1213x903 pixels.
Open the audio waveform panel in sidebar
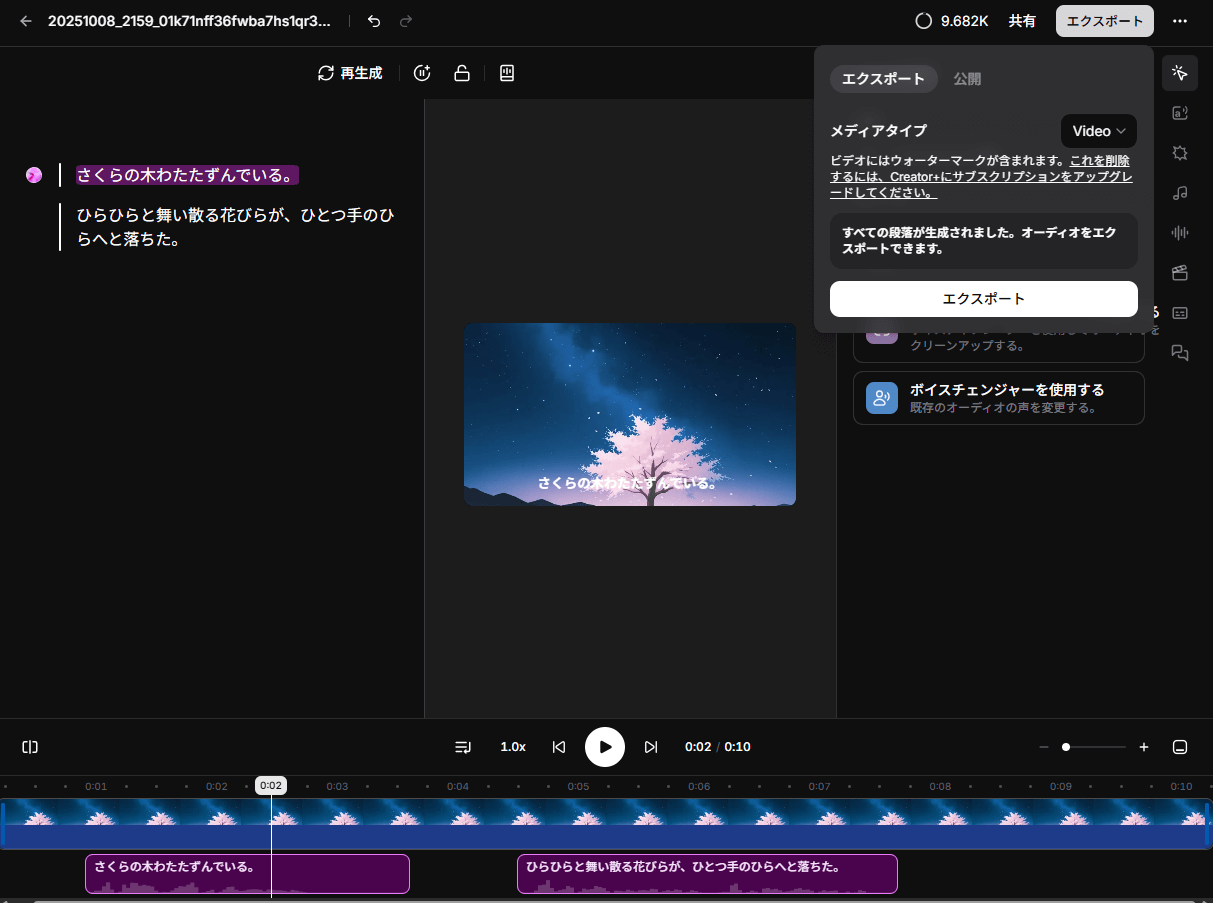click(1180, 233)
